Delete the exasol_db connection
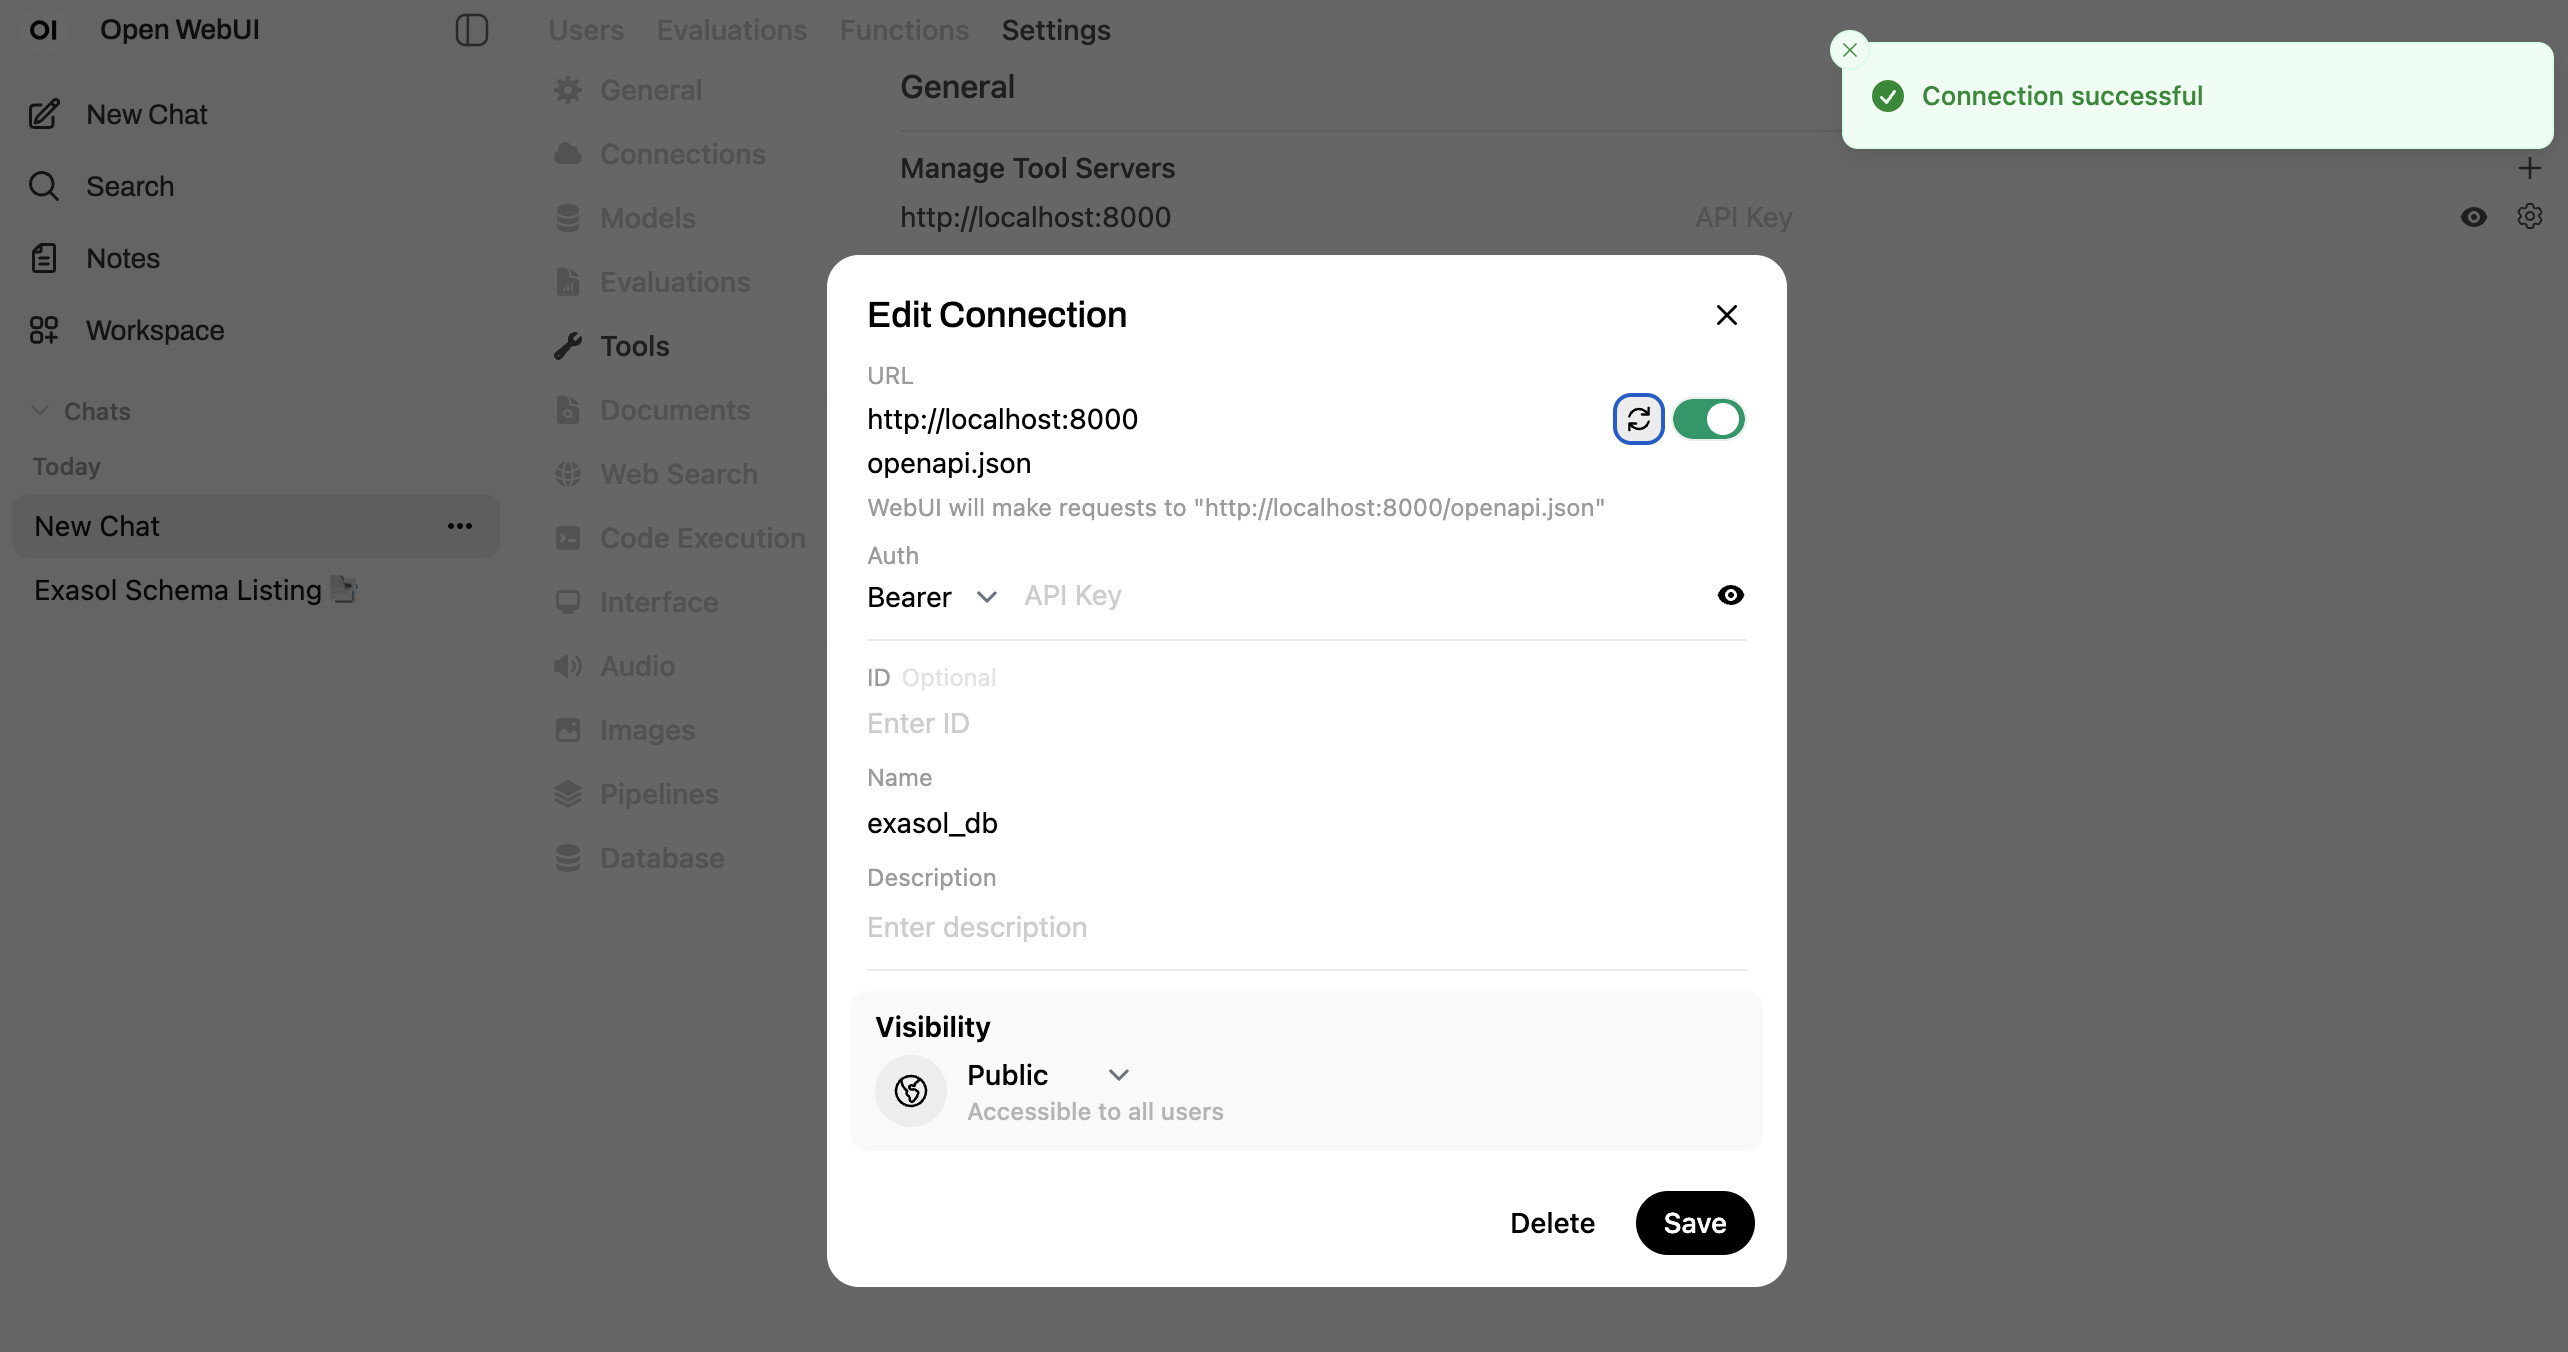The height and width of the screenshot is (1352, 2568). click(1552, 1223)
